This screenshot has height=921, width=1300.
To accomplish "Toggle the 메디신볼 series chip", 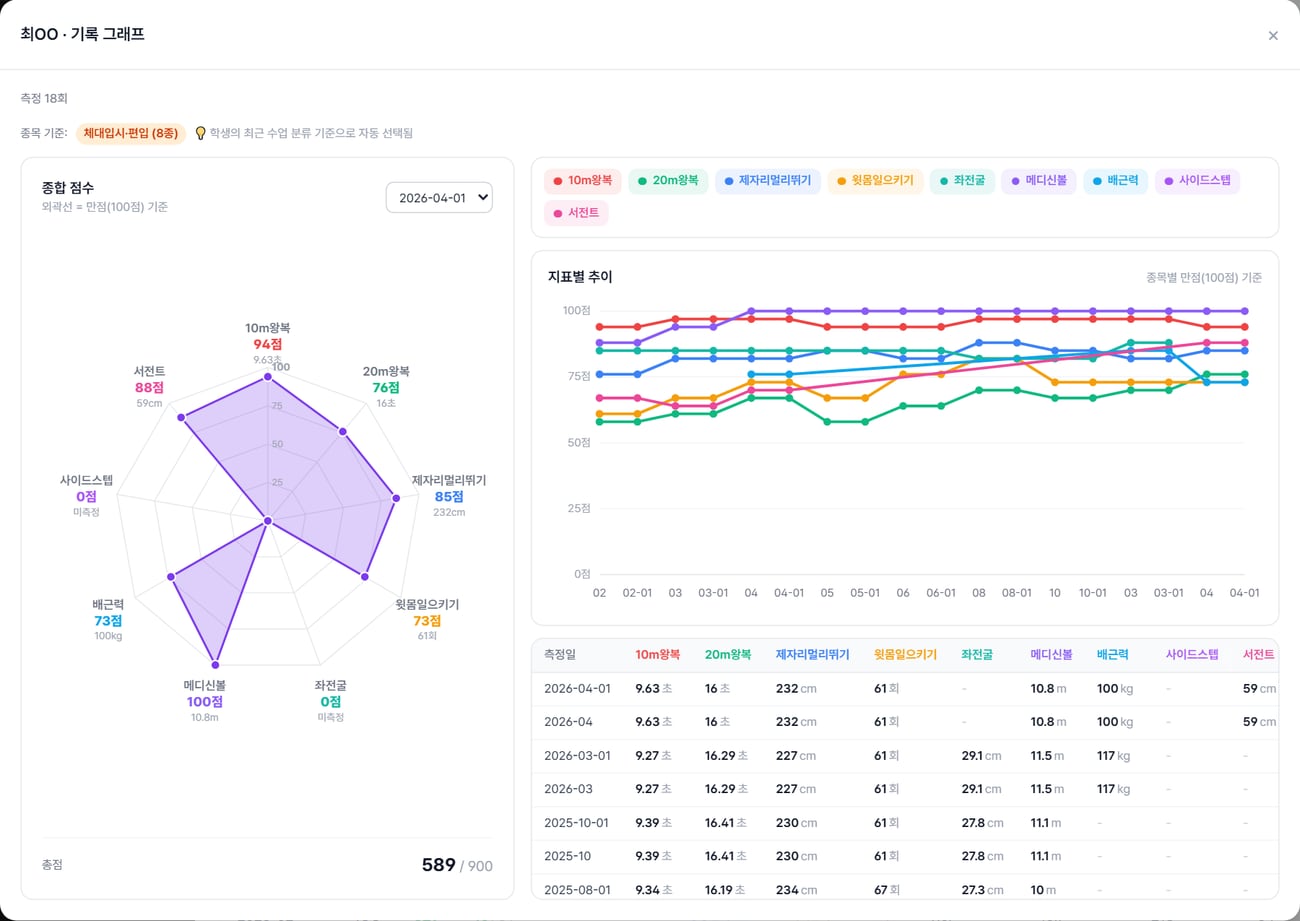I will coord(1039,181).
